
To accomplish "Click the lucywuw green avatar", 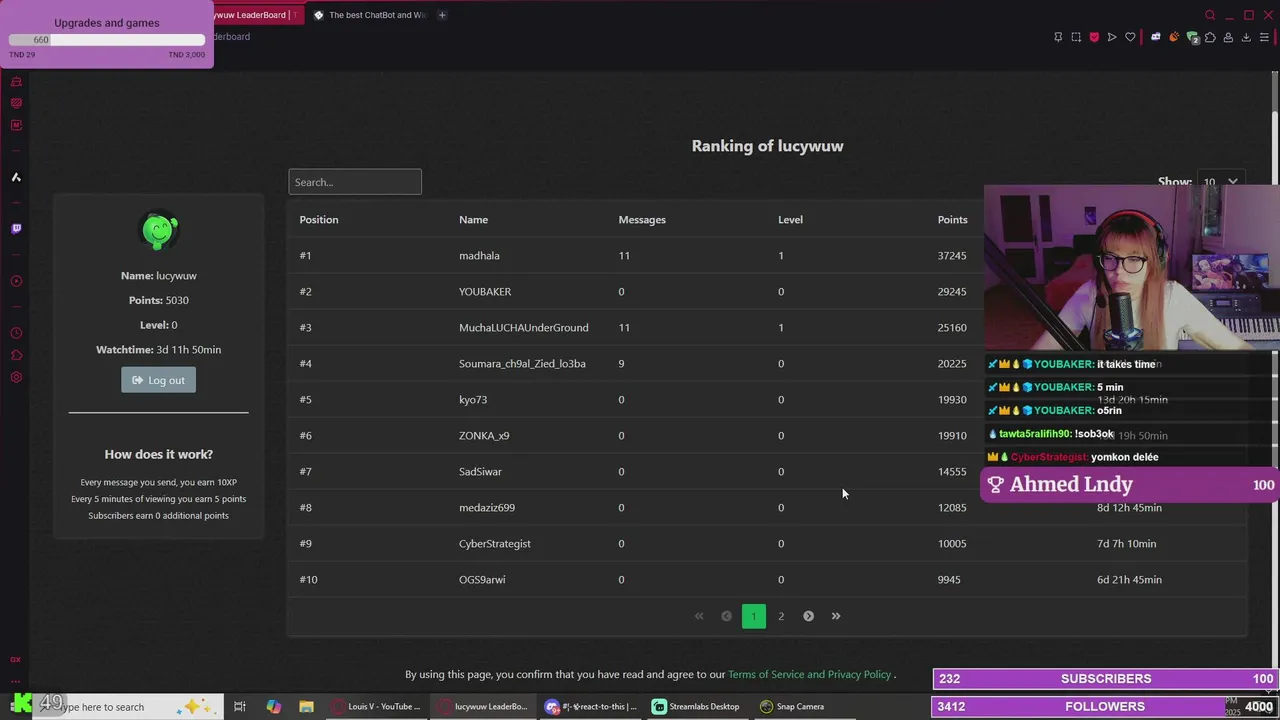I will click(158, 231).
